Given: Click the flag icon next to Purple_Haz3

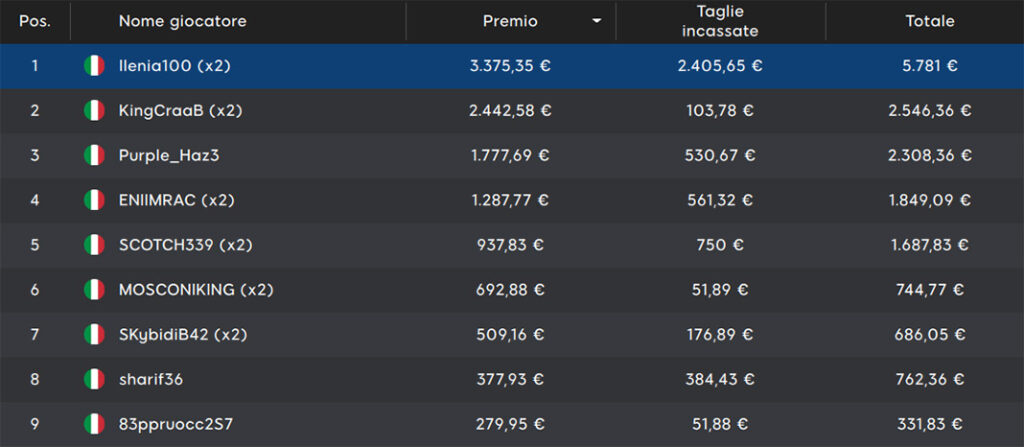Looking at the screenshot, I should [94, 156].
